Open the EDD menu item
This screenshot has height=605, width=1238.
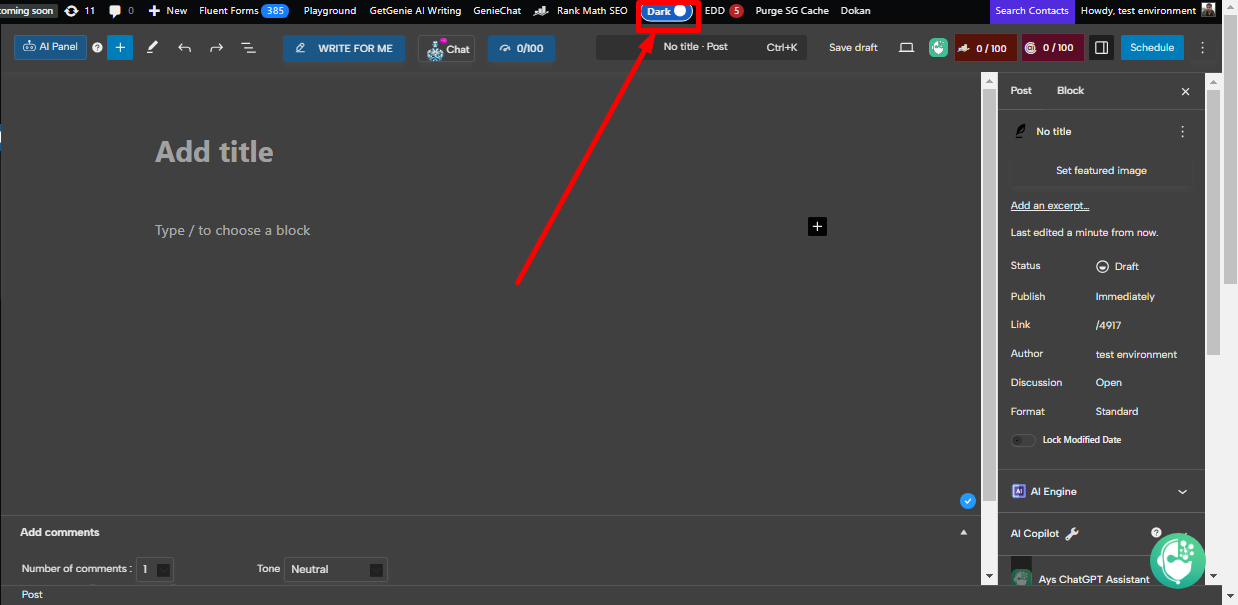coord(724,11)
